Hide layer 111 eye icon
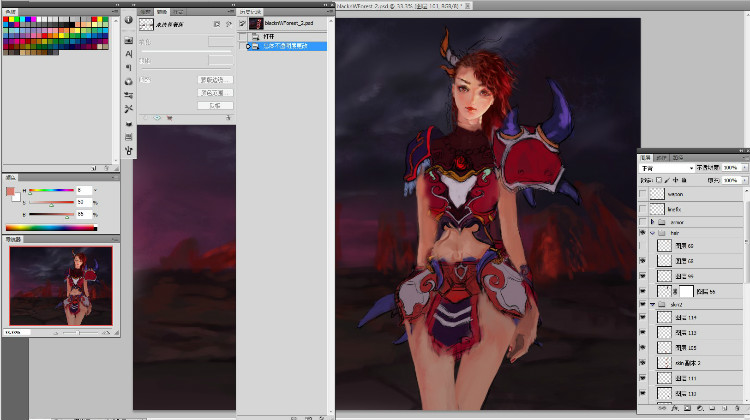Image resolution: width=750 pixels, height=420 pixels. [x=642, y=378]
